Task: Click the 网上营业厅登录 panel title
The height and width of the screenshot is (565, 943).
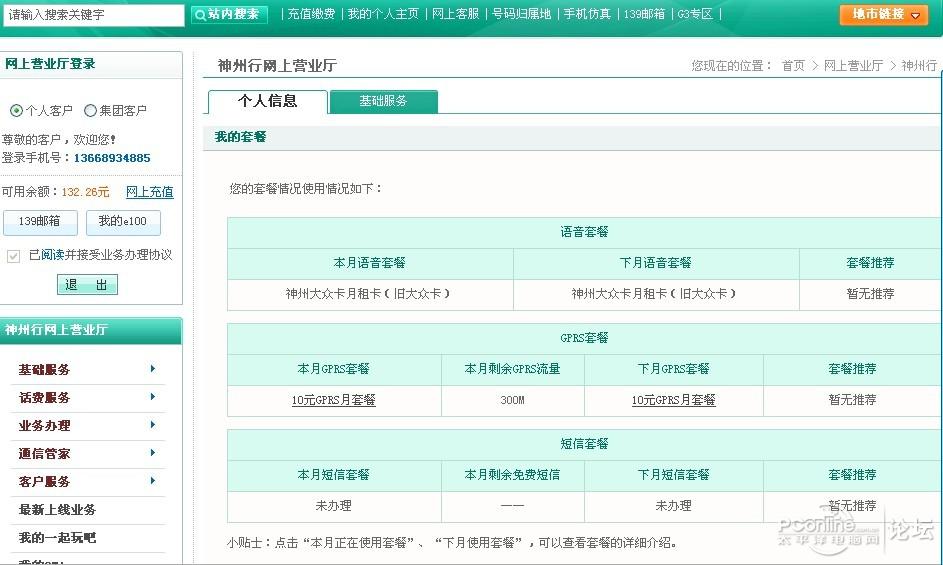Action: 51,64
